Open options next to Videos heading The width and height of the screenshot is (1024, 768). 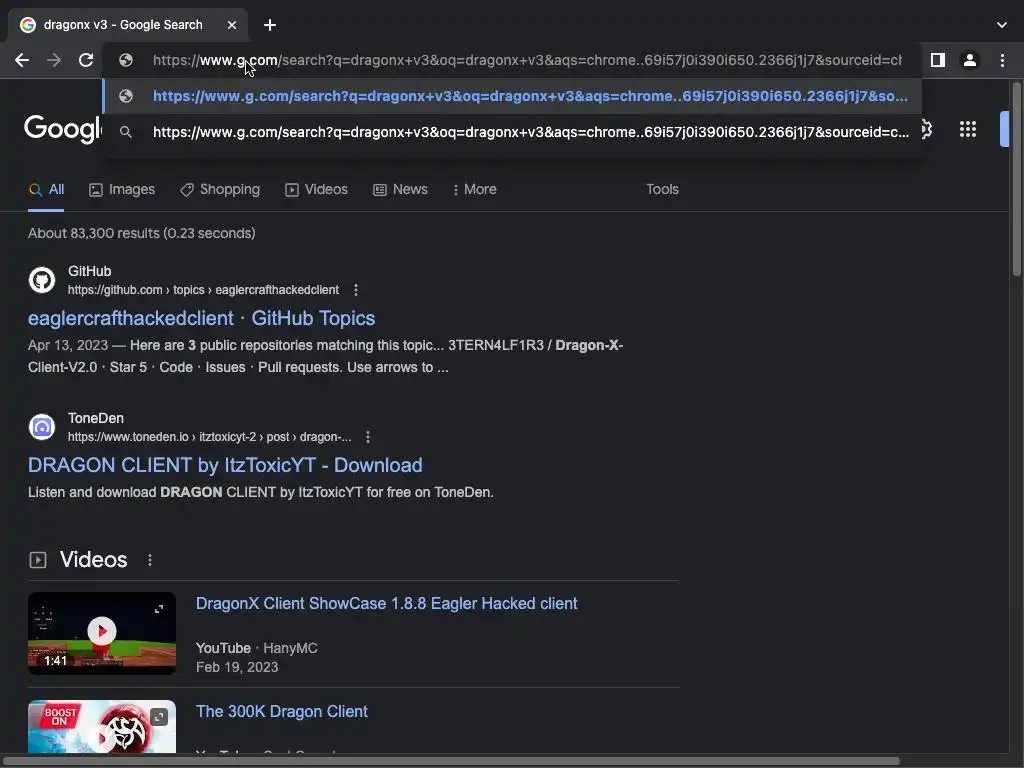(x=150, y=560)
